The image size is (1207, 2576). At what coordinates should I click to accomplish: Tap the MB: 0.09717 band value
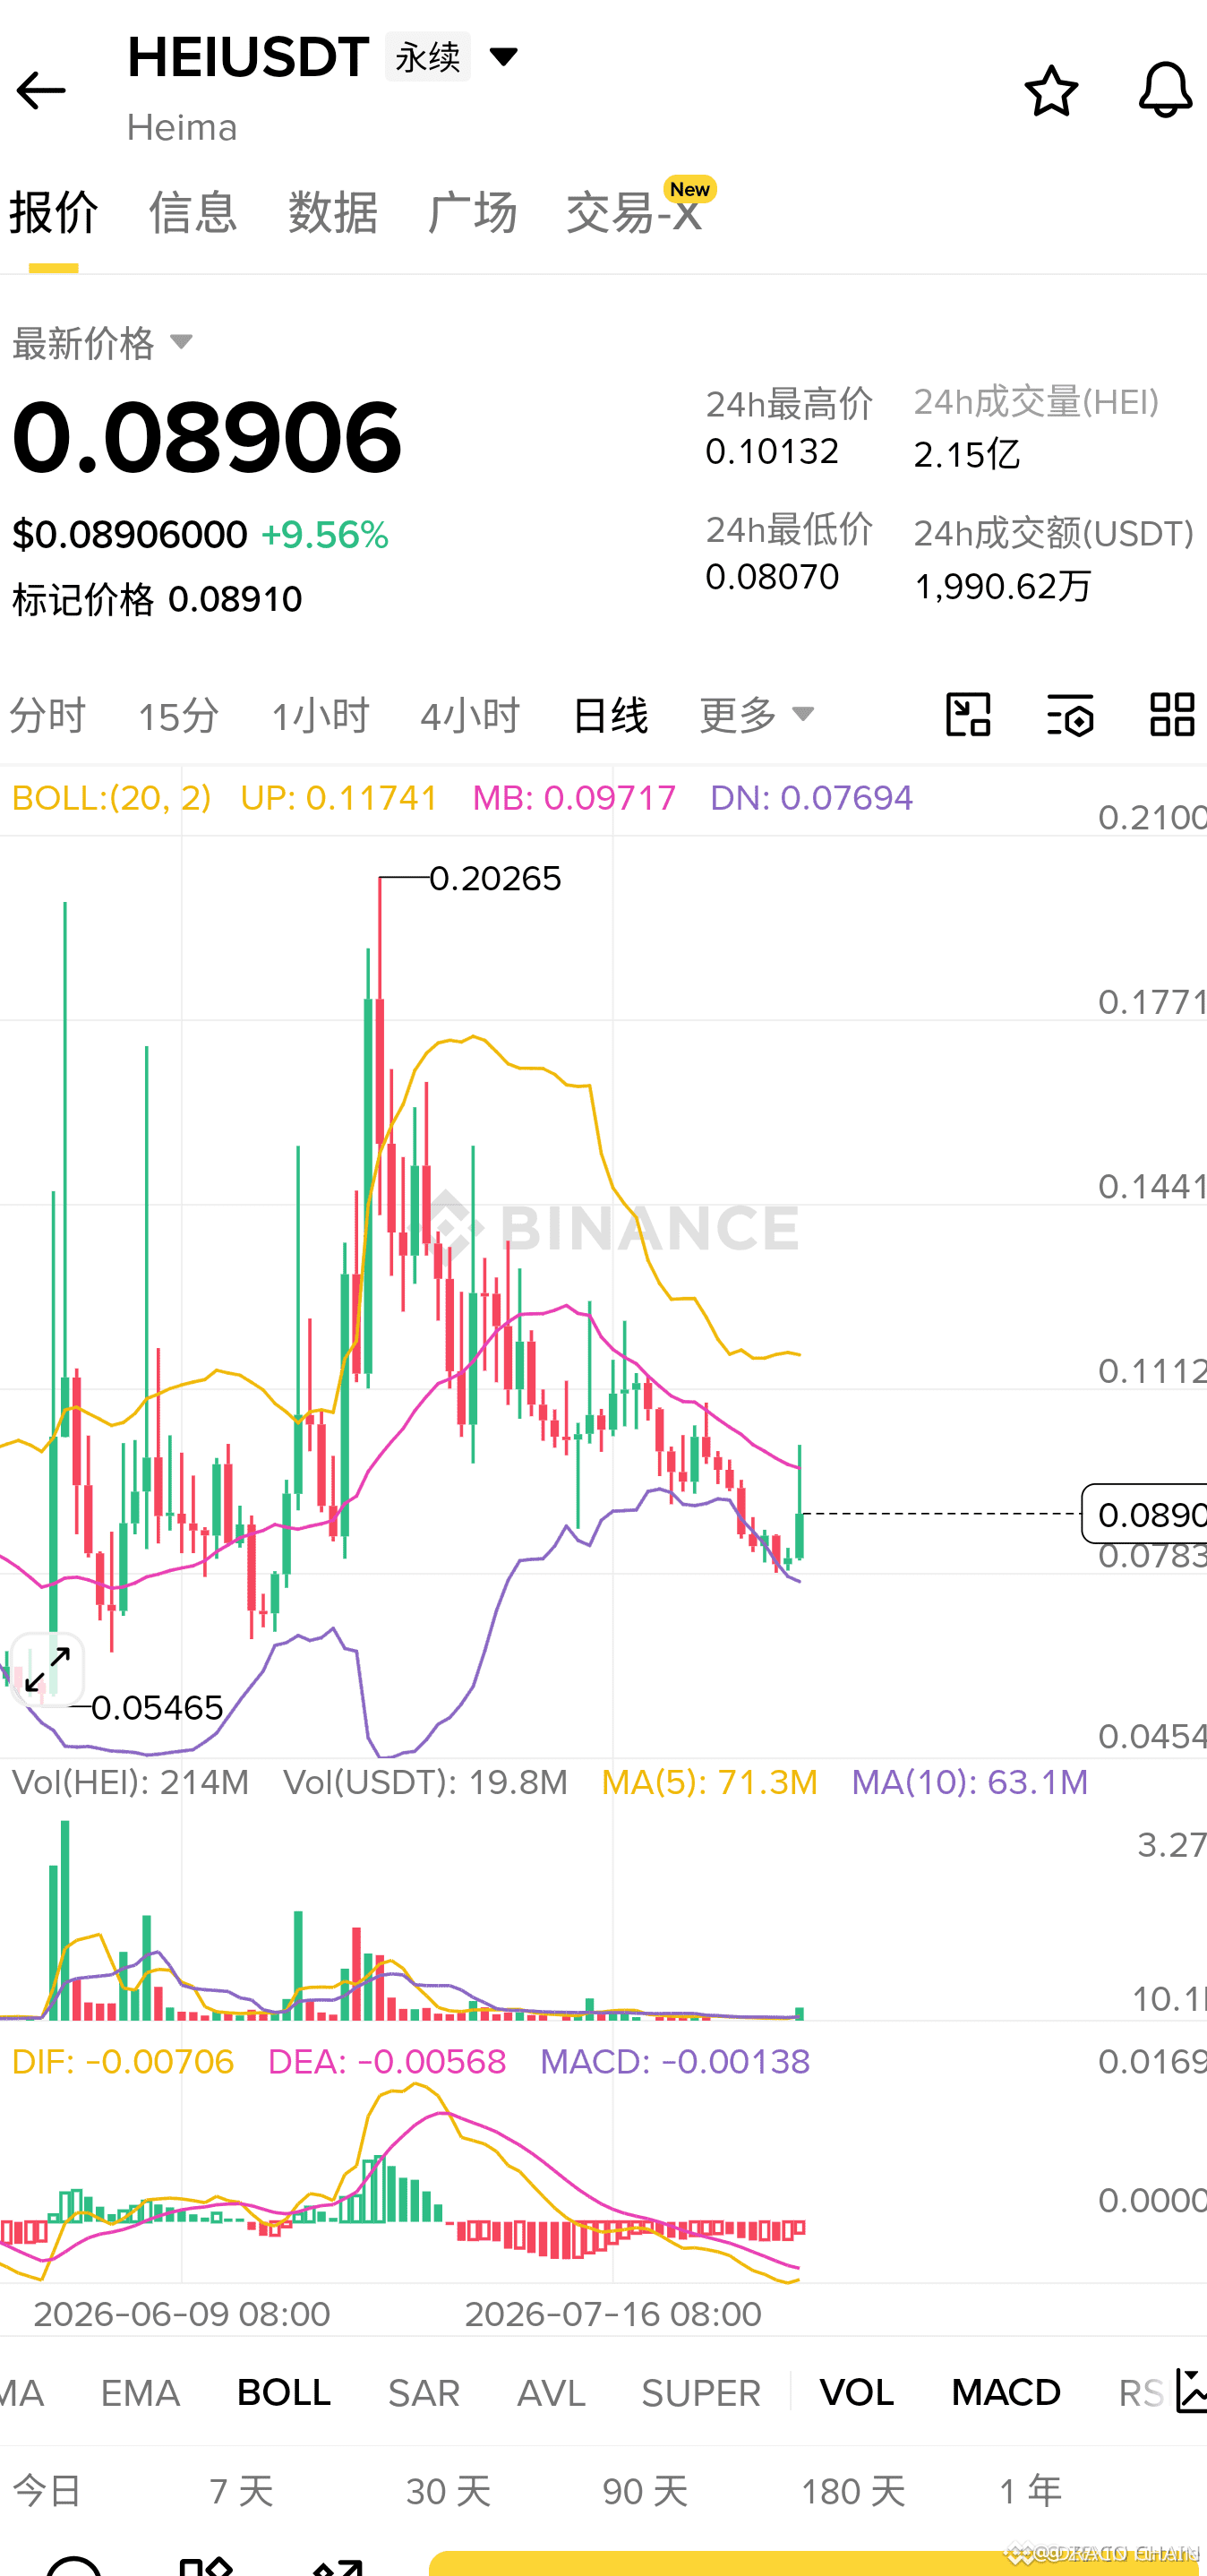pos(574,798)
